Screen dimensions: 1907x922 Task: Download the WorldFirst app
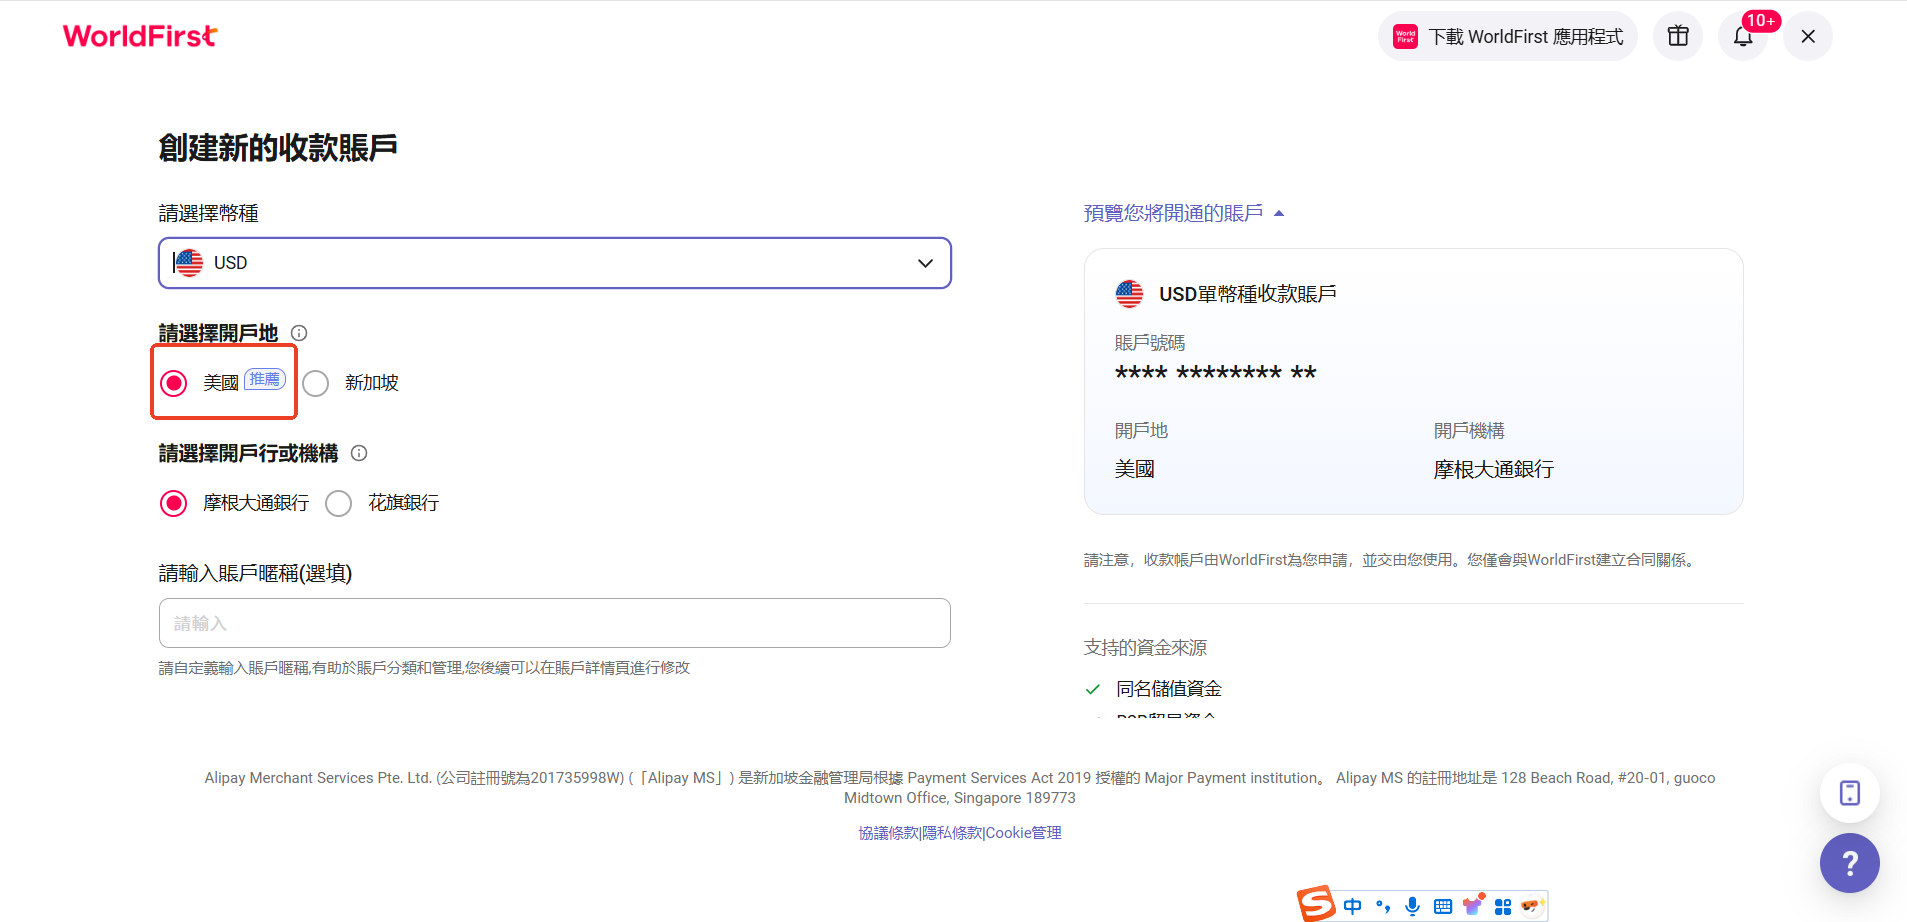(x=1508, y=36)
